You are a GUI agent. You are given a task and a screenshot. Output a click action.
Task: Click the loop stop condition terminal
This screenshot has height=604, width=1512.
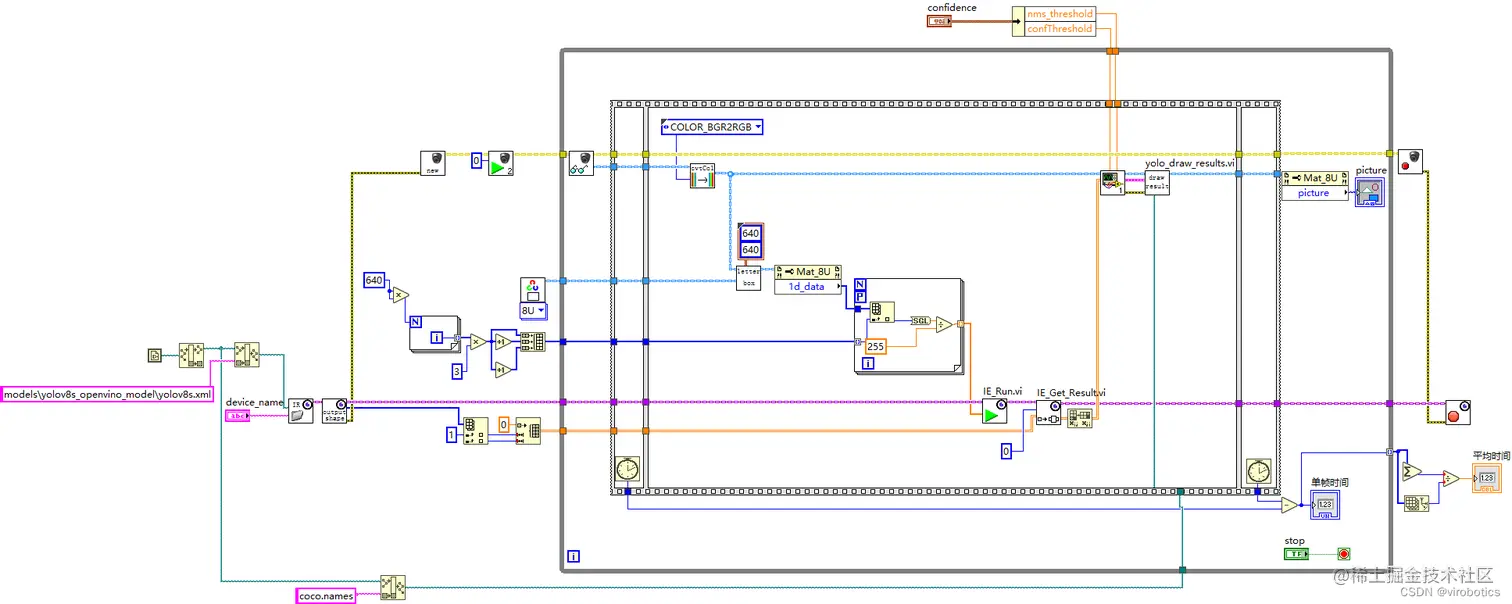[1344, 553]
